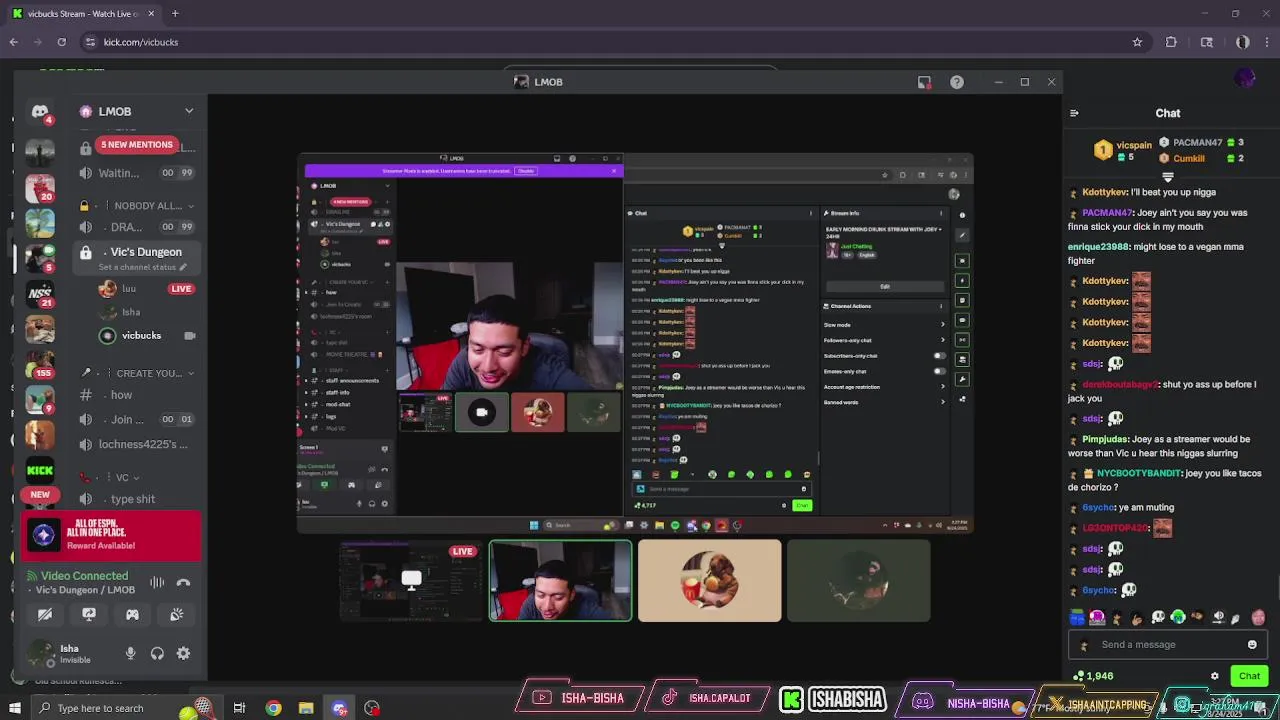
Task: Expand the gift leaderboard arrow in Kick chat
Action: tap(1167, 177)
